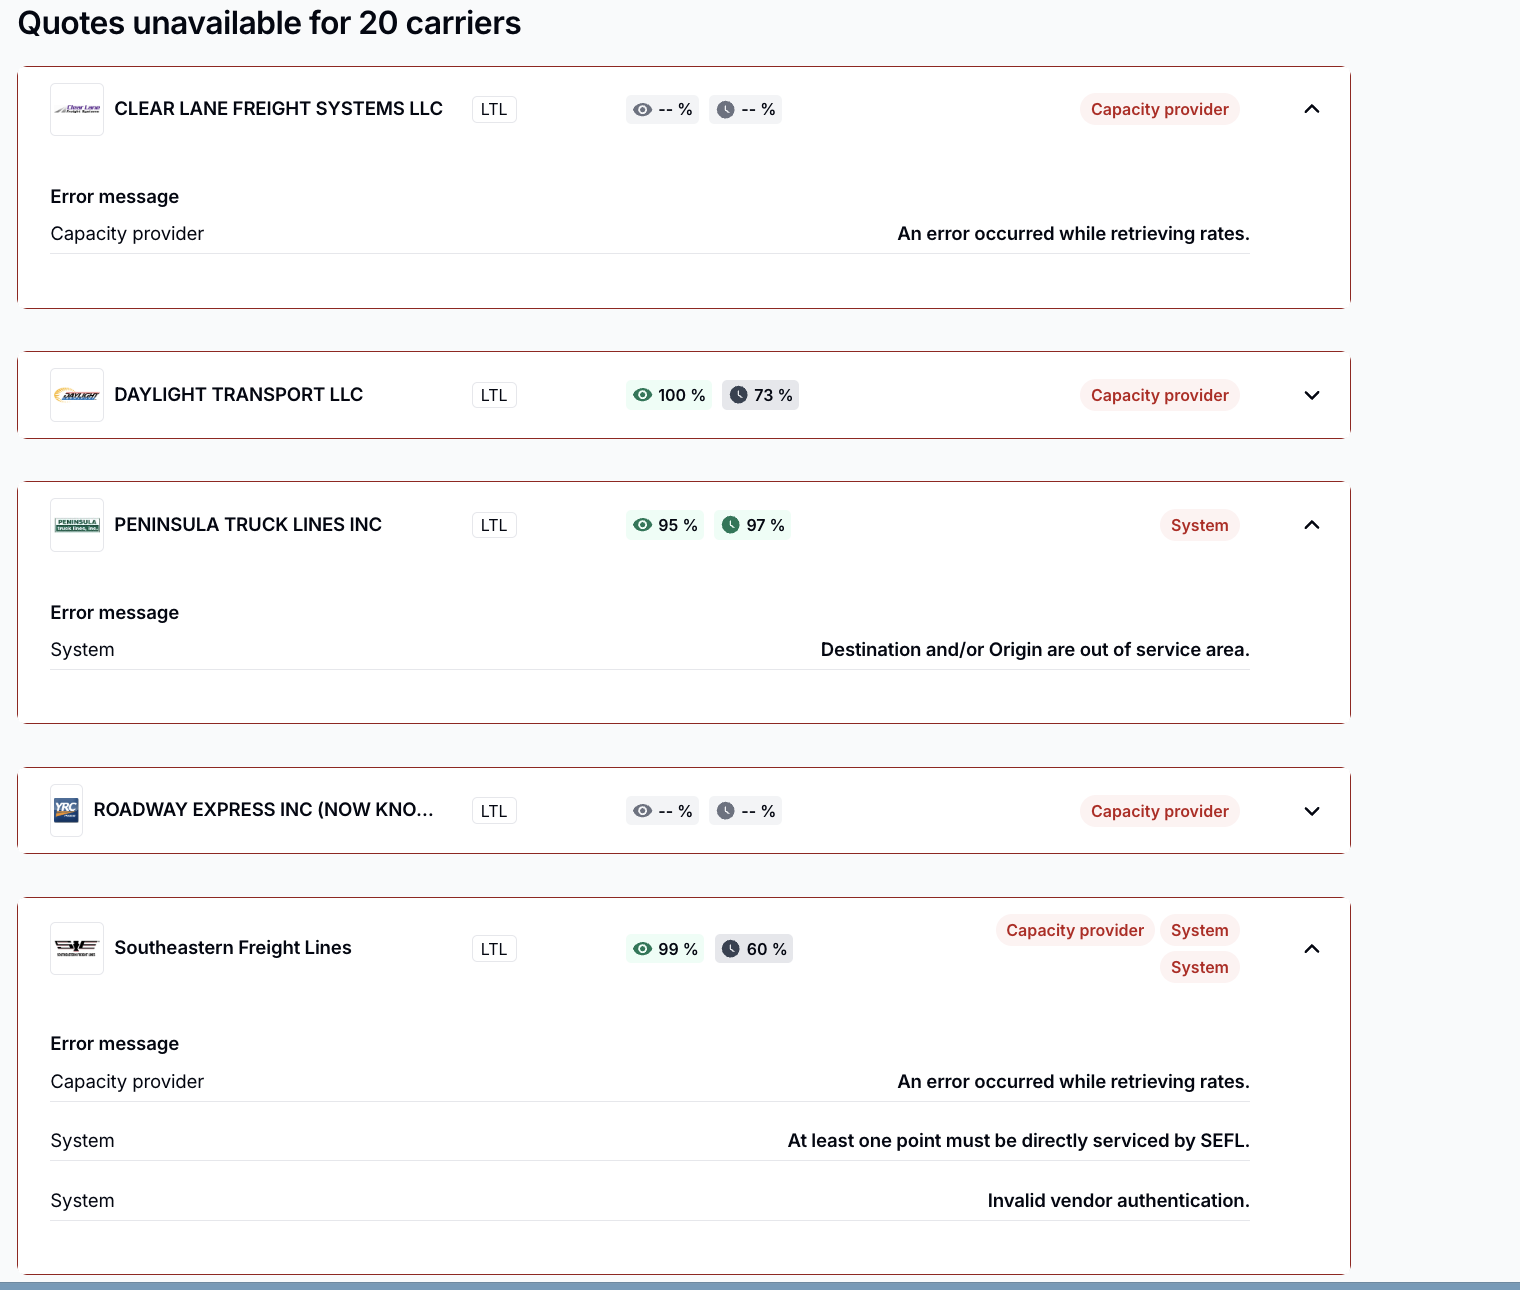Click the CLEAR LANE FREIGHT SYSTEMS LLC name
The image size is (1520, 1290).
278,108
